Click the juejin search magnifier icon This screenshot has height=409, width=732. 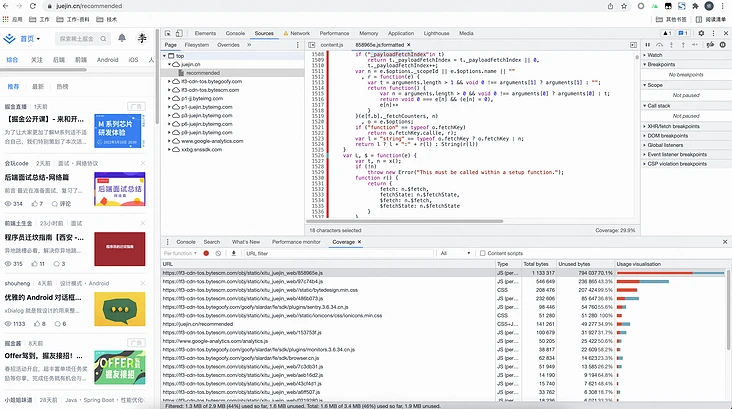[103, 39]
